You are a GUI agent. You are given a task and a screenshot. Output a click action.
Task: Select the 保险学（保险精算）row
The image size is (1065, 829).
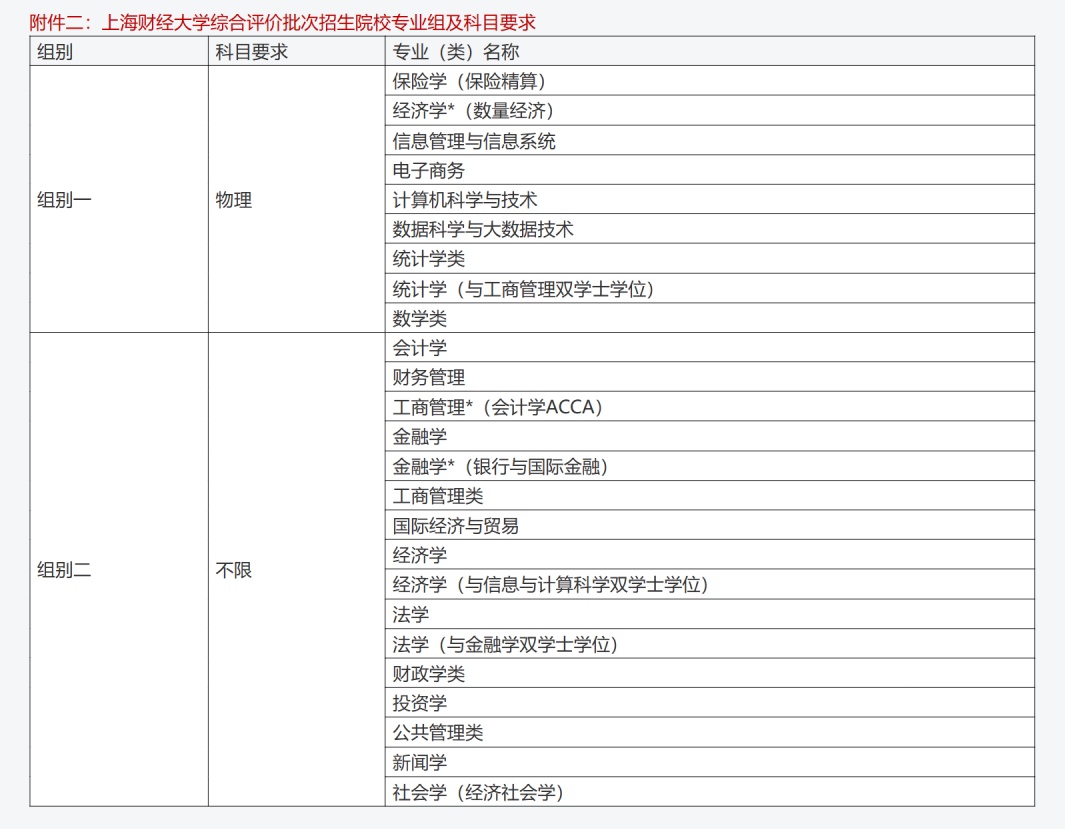710,81
